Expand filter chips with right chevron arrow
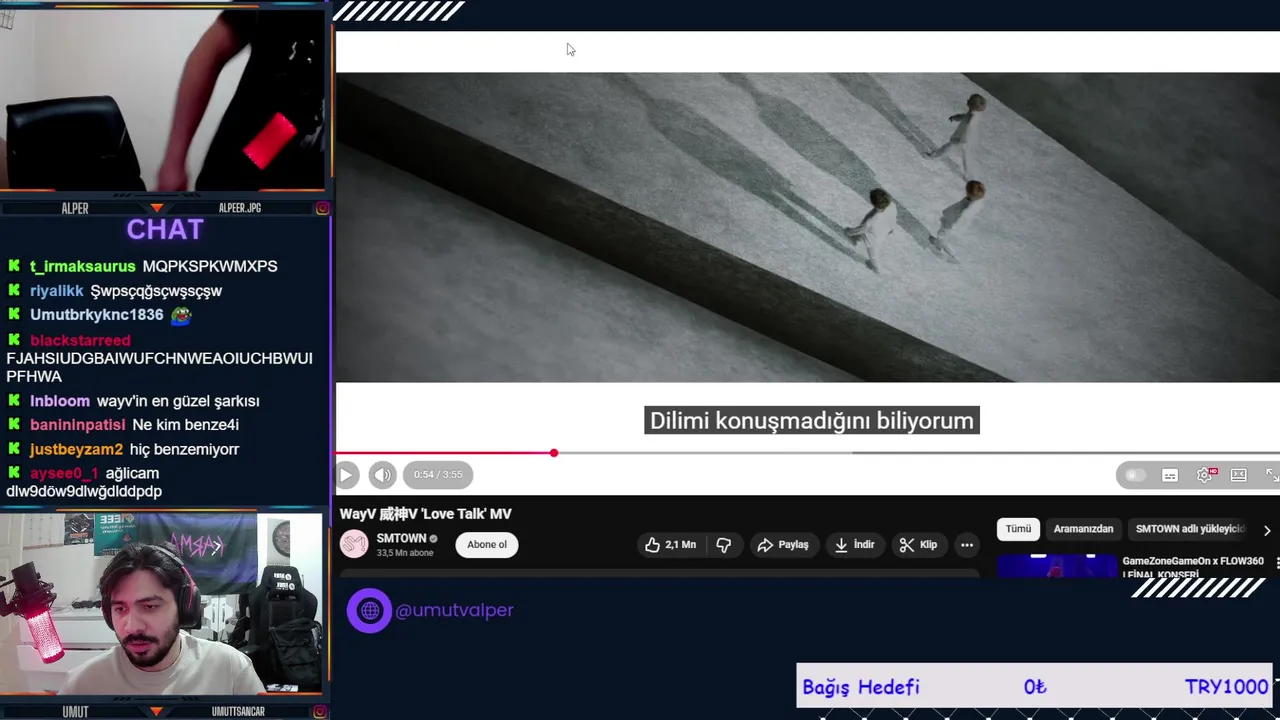 [x=1267, y=530]
